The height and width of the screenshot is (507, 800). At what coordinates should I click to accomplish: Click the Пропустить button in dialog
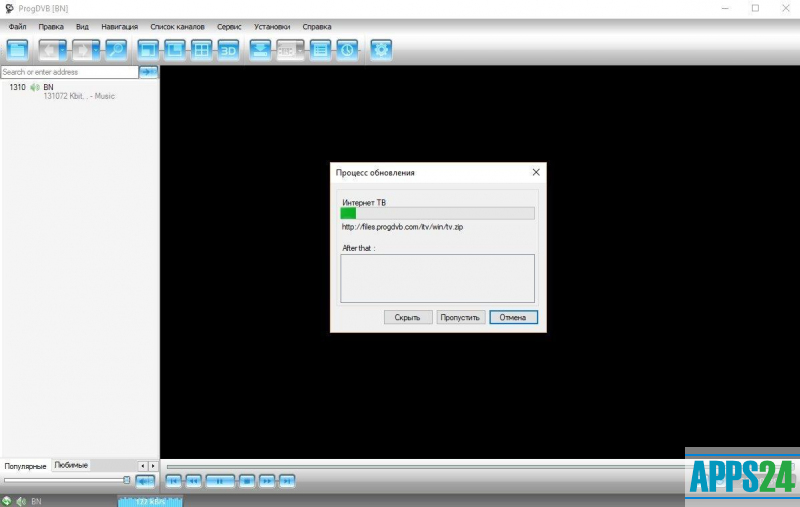[x=461, y=317]
